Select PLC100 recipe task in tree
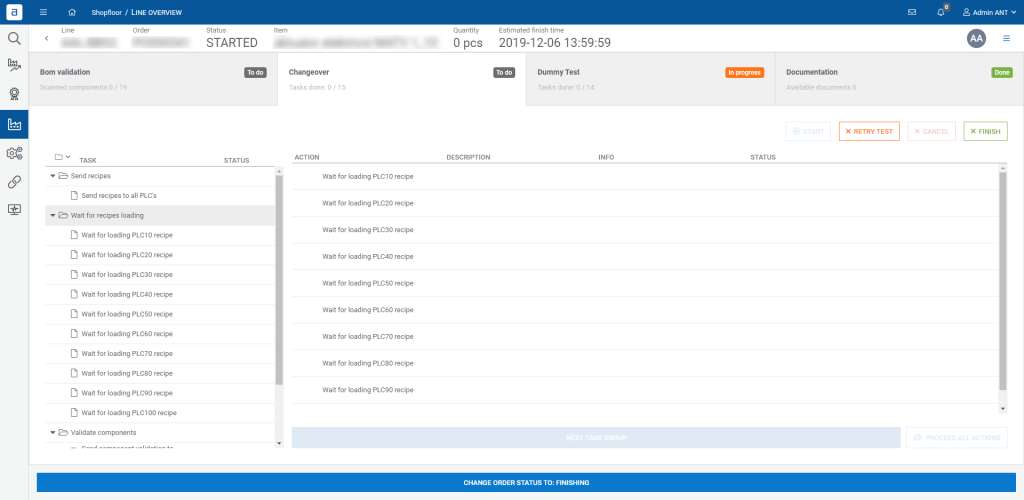Image resolution: width=1024 pixels, height=500 pixels. point(160,413)
